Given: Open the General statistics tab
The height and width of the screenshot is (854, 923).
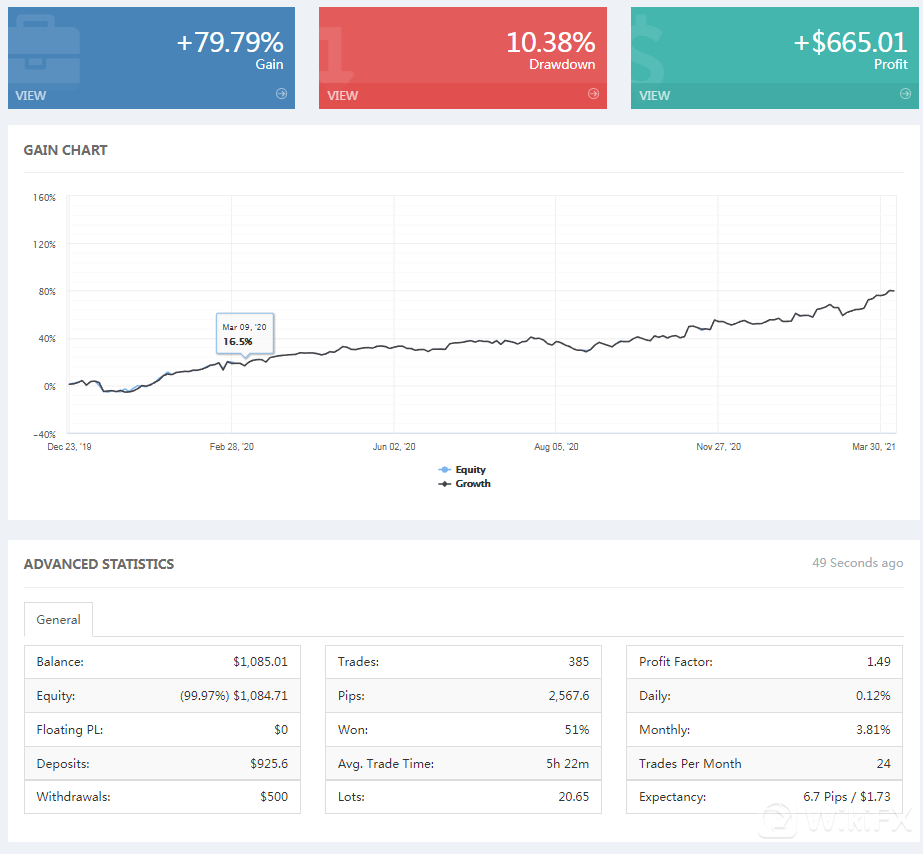Looking at the screenshot, I should [58, 620].
